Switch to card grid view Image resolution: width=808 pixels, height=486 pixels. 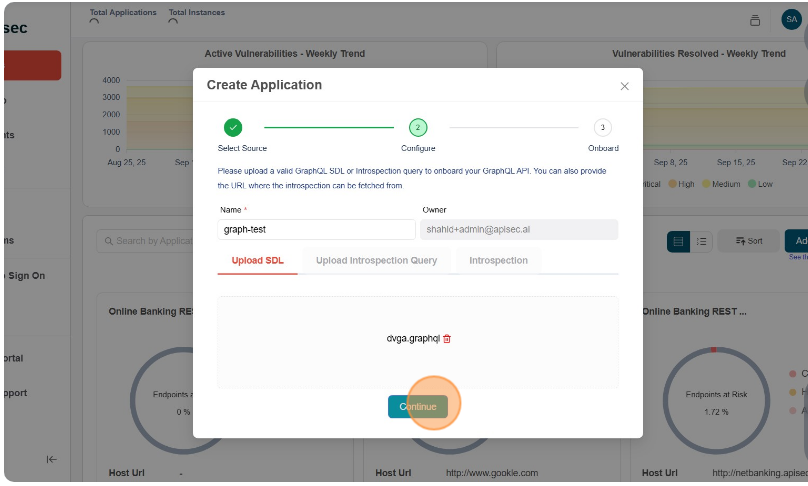(679, 241)
